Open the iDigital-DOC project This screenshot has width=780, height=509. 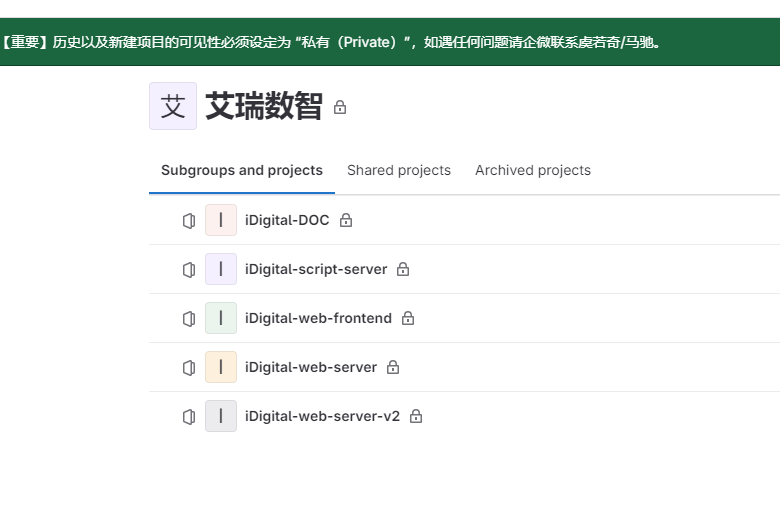point(287,220)
